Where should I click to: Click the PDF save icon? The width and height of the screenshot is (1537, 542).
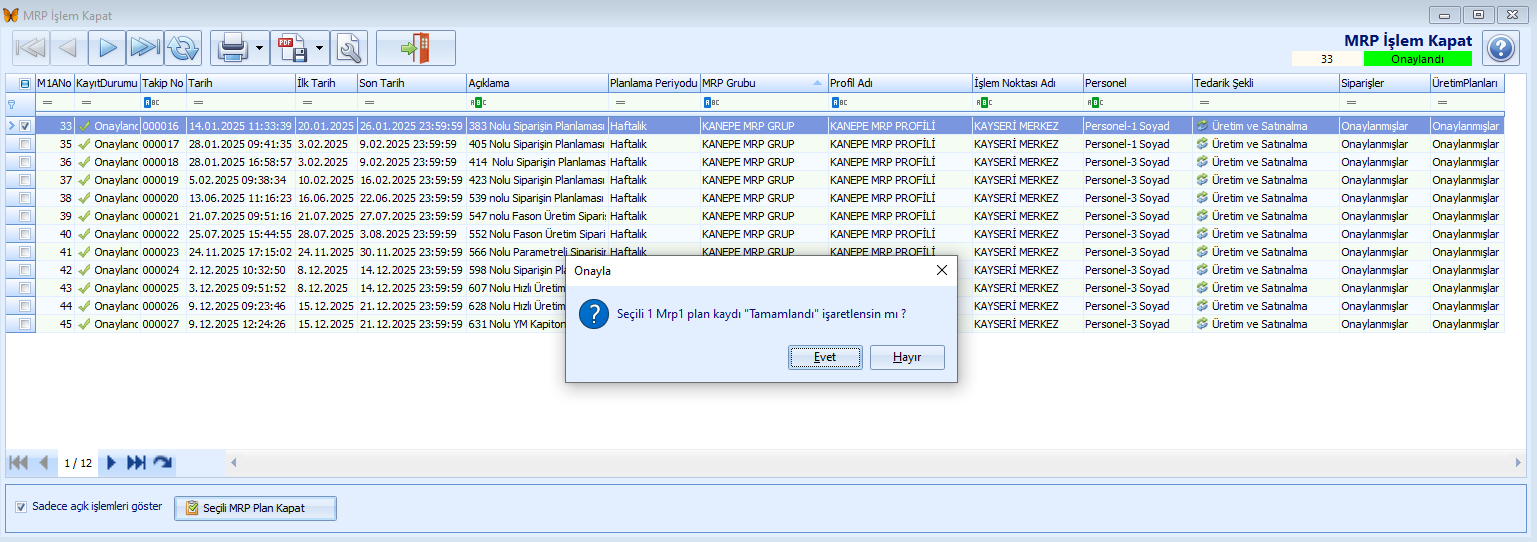pyautogui.click(x=292, y=47)
